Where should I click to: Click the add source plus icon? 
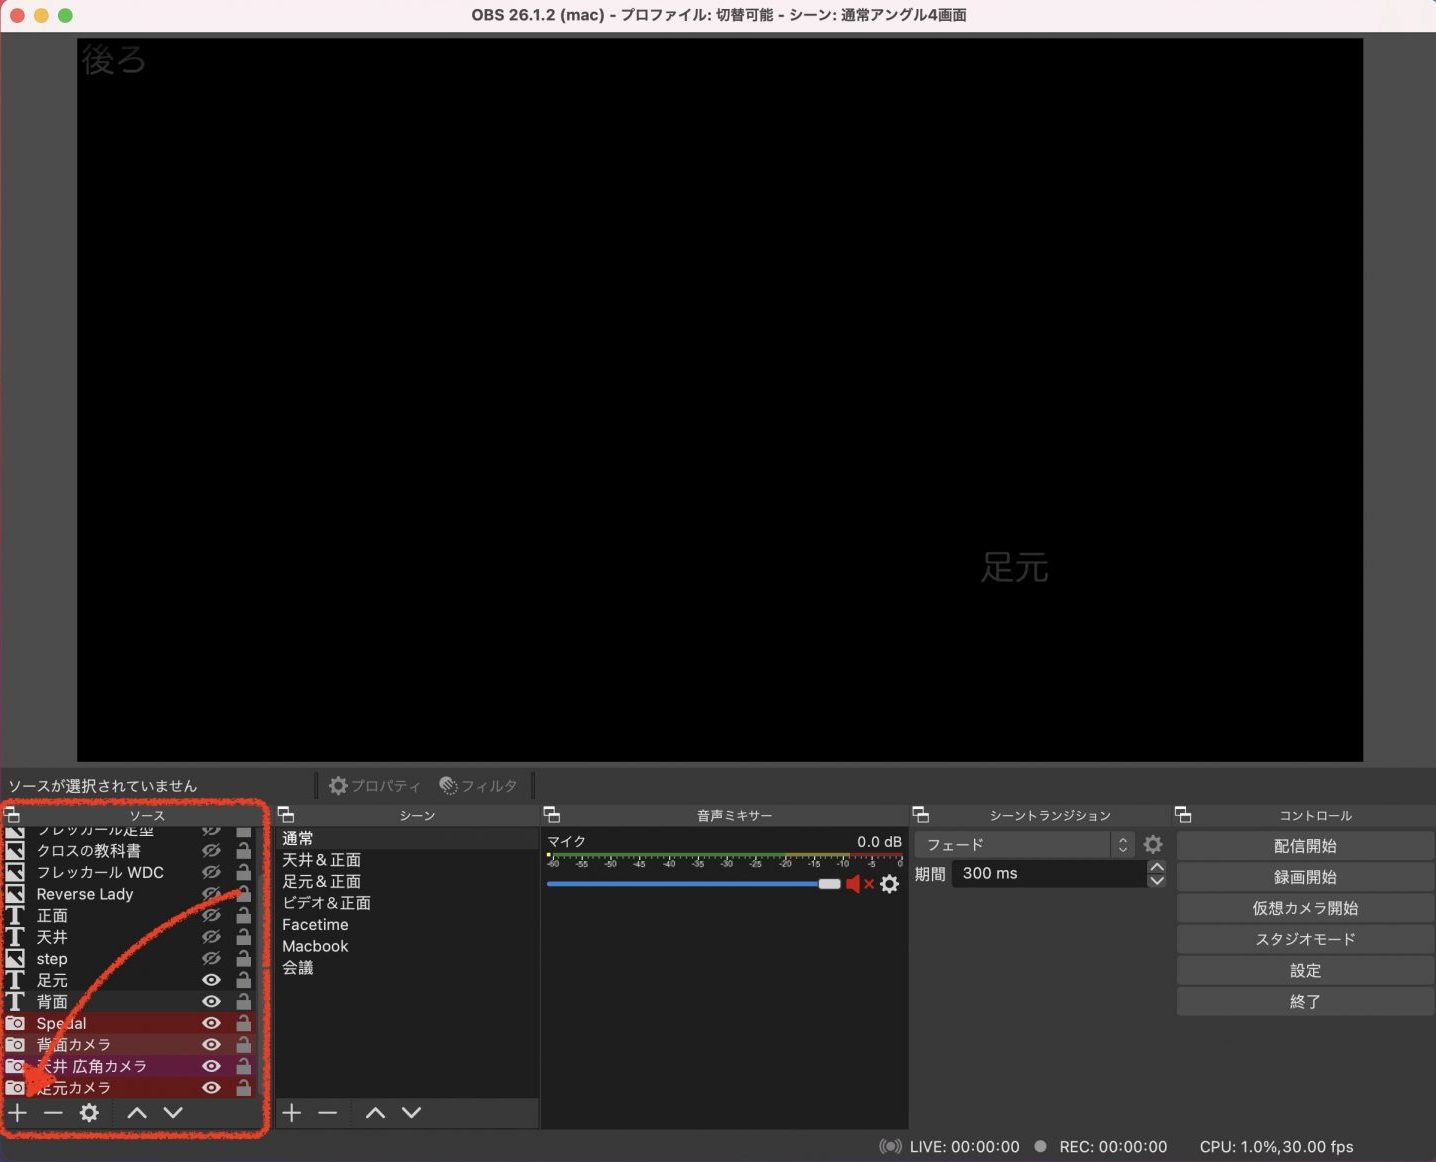17,1113
